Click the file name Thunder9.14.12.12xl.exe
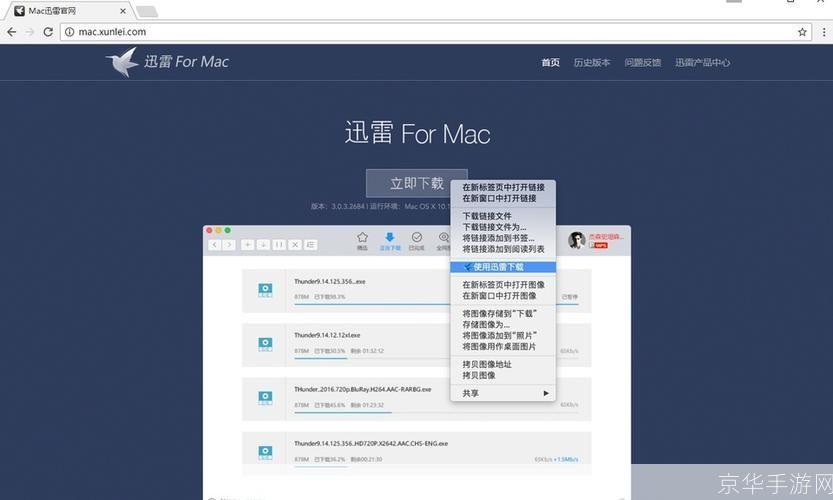Screen dimensions: 833x500 pos(327,335)
